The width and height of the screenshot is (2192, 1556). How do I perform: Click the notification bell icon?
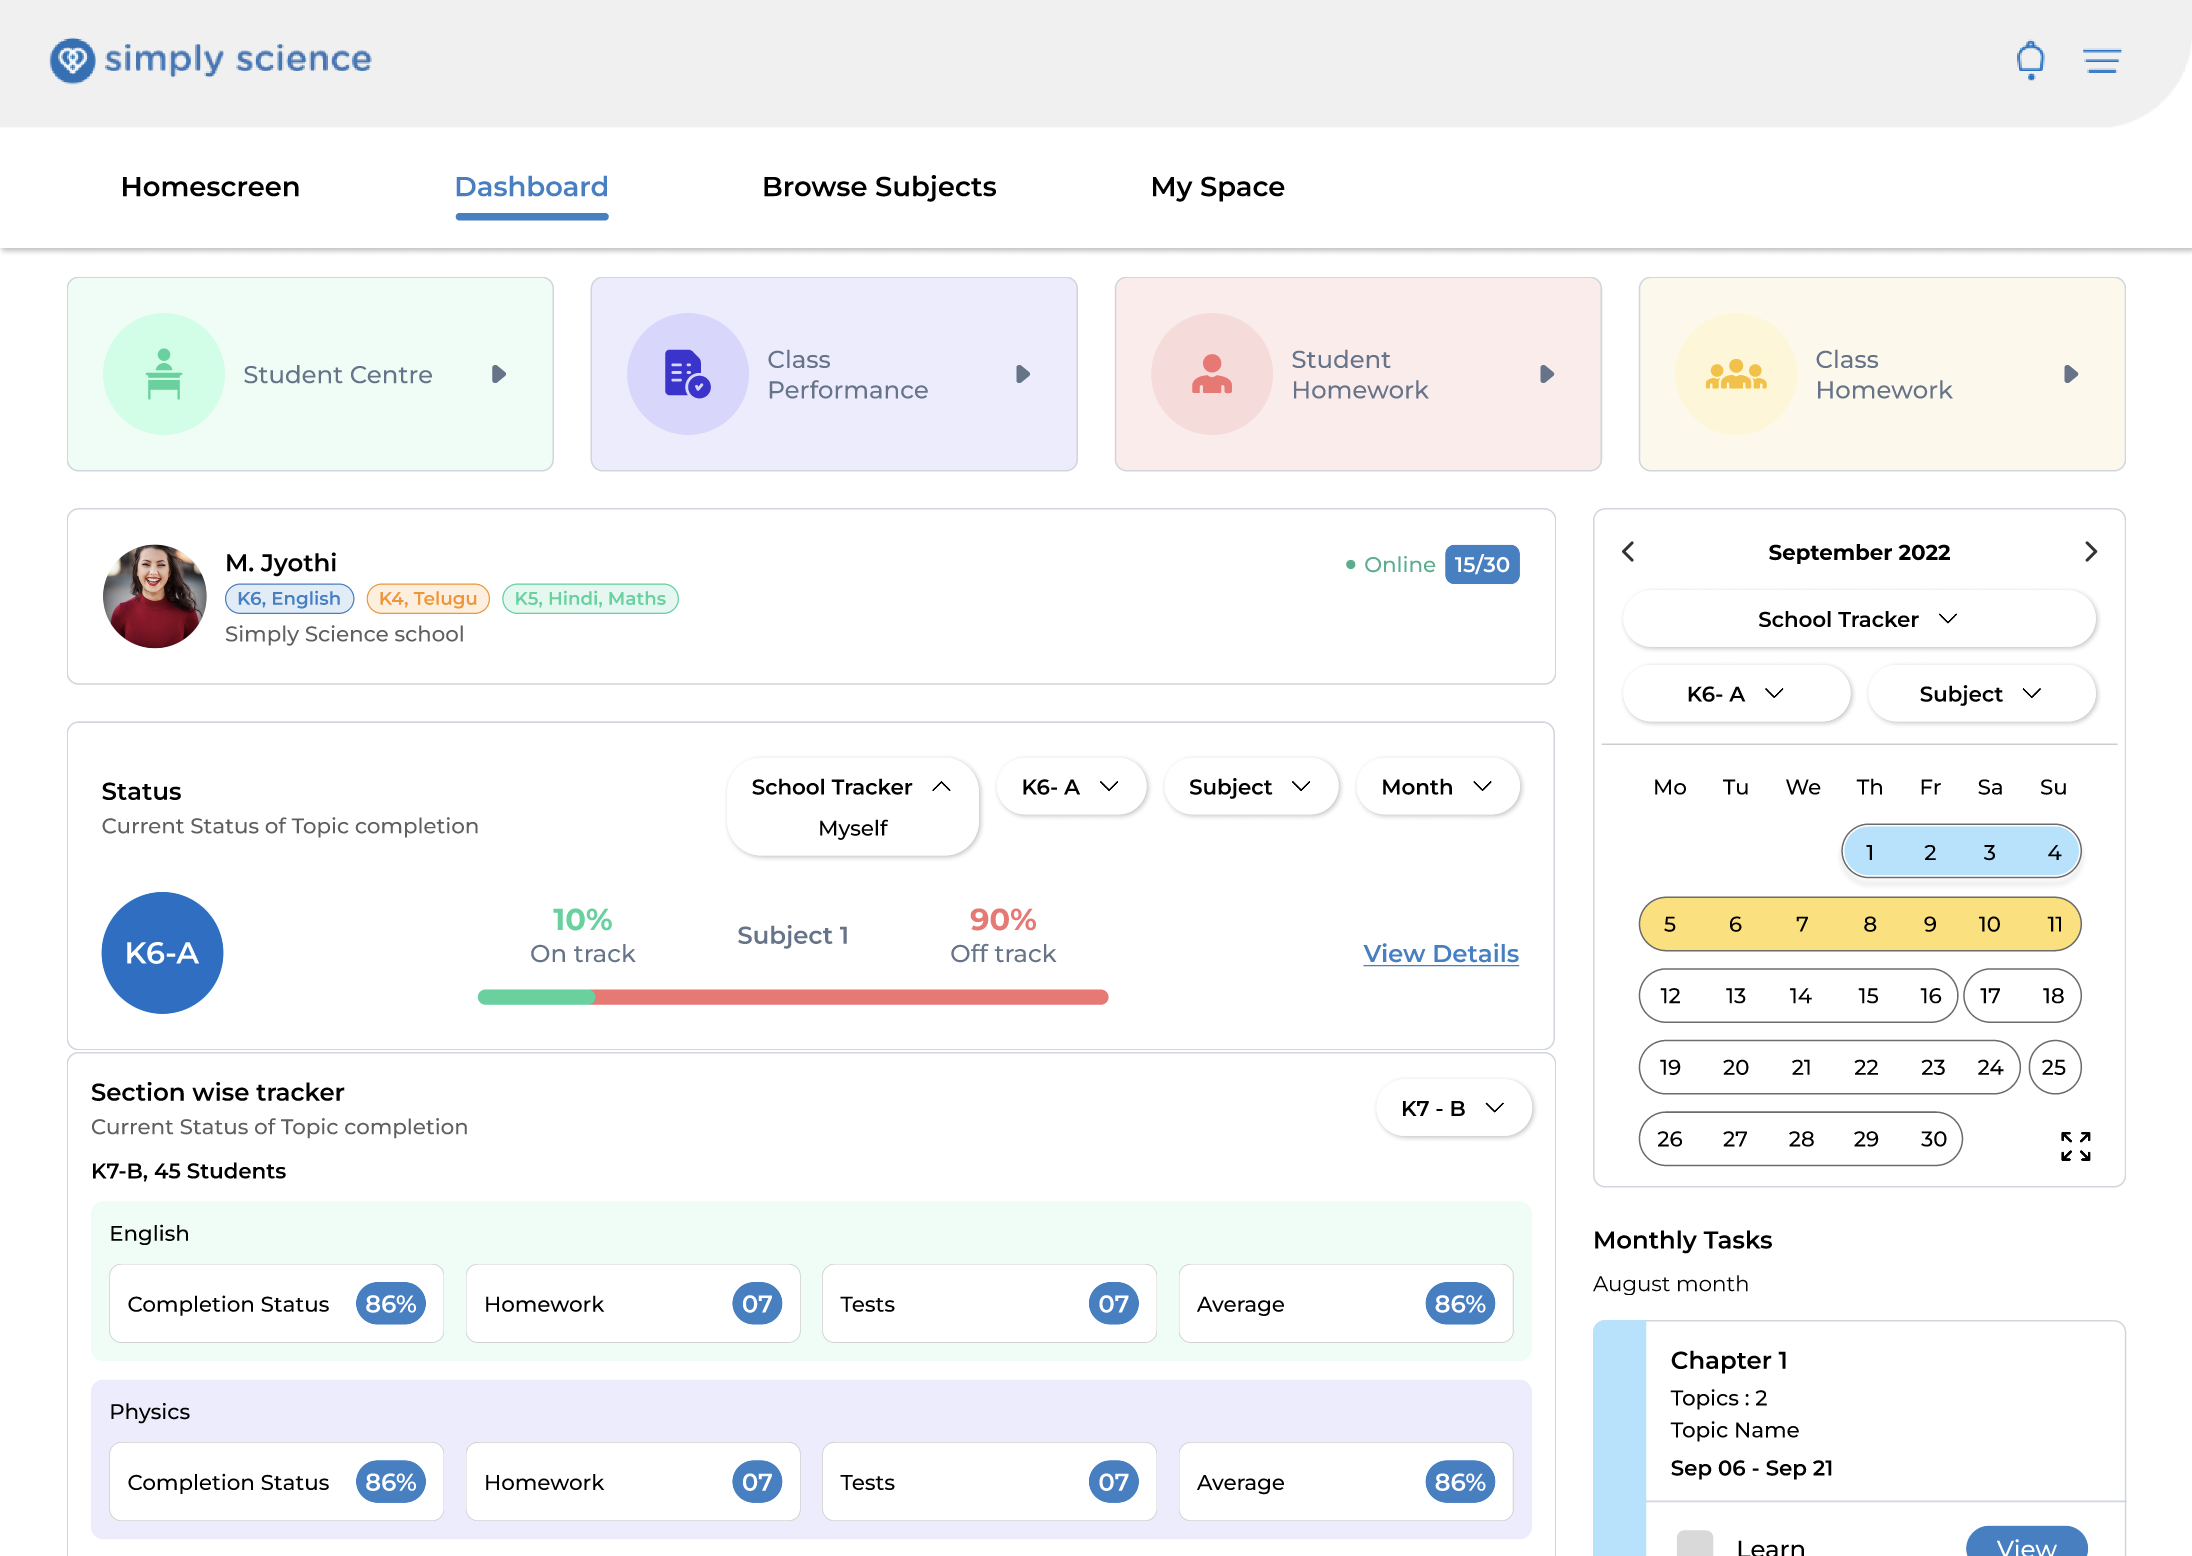tap(2030, 60)
